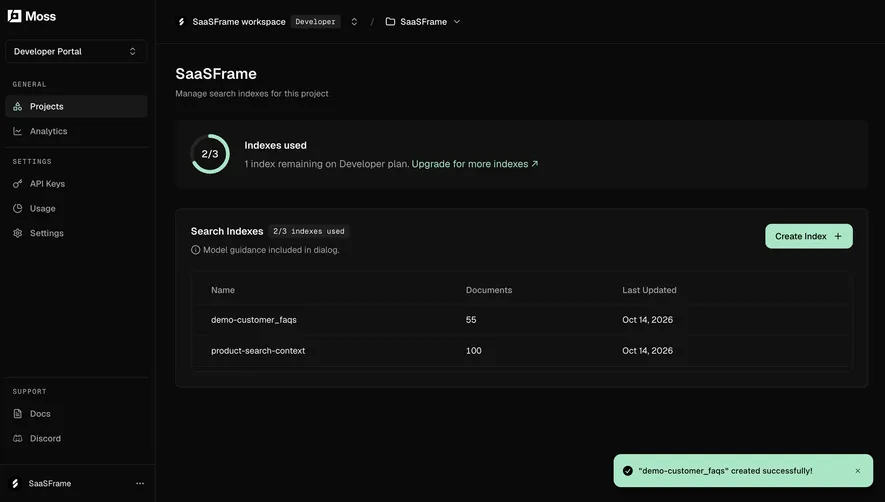Click document count 100
The width and height of the screenshot is (885, 502).
point(474,351)
